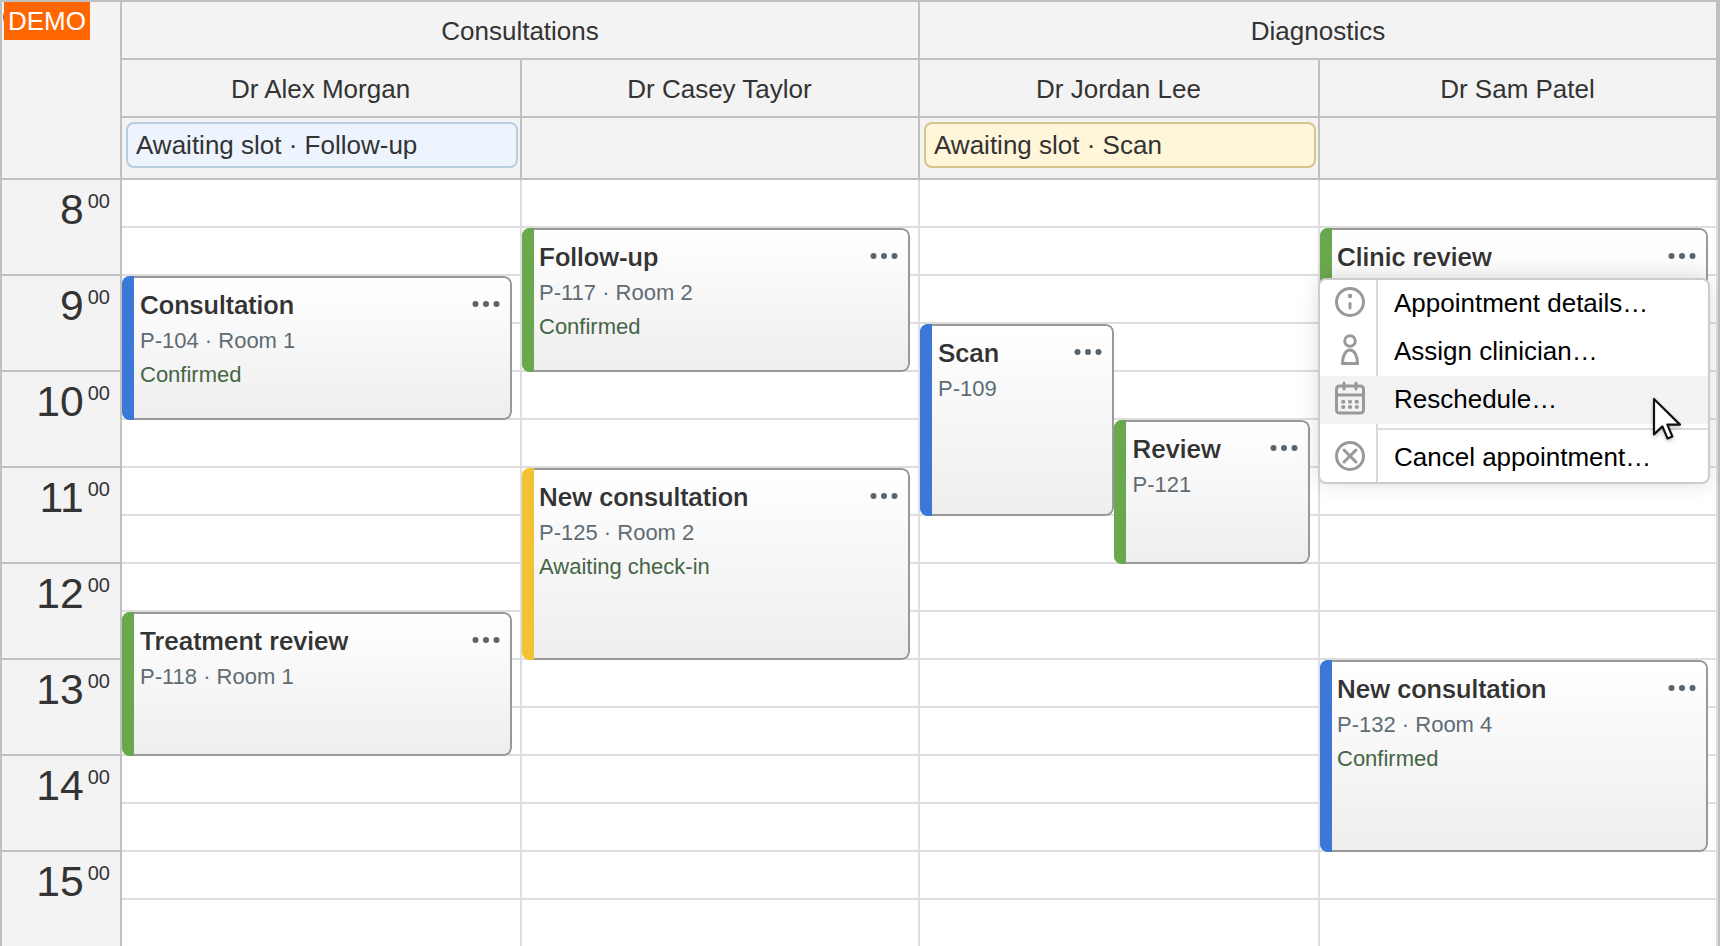This screenshot has height=946, width=1720.
Task: Select the Dr Sam Patel column header
Action: (1517, 89)
